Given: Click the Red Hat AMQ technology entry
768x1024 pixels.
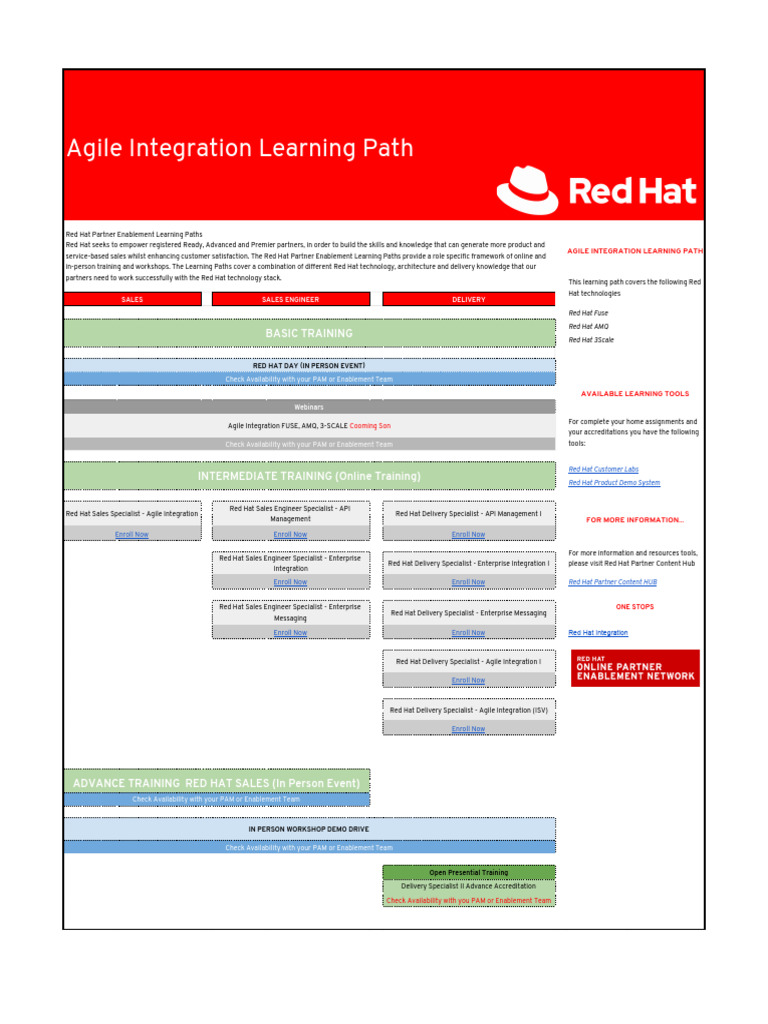Looking at the screenshot, I should pyautogui.click(x=588, y=327).
